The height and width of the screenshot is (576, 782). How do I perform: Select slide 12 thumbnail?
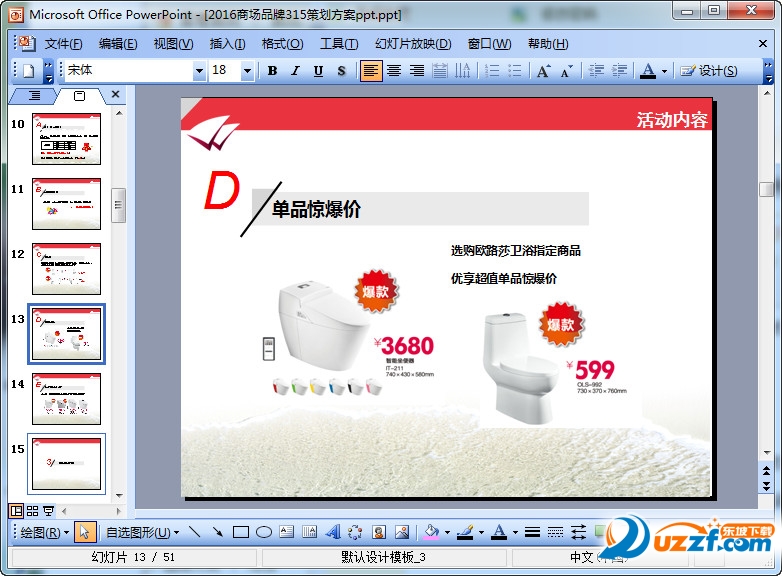click(x=66, y=269)
